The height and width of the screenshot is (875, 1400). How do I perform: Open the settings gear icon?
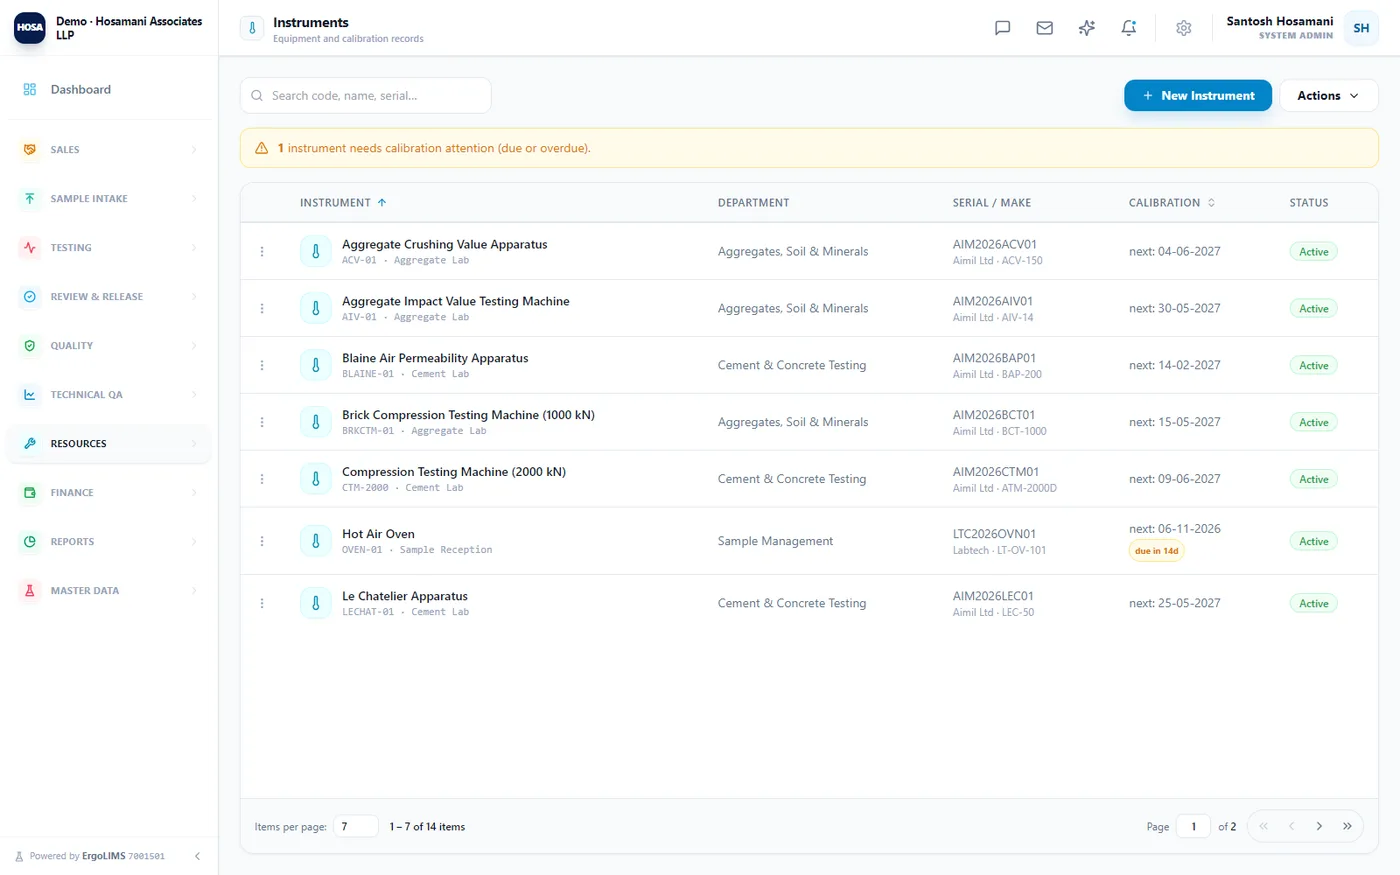(1183, 28)
